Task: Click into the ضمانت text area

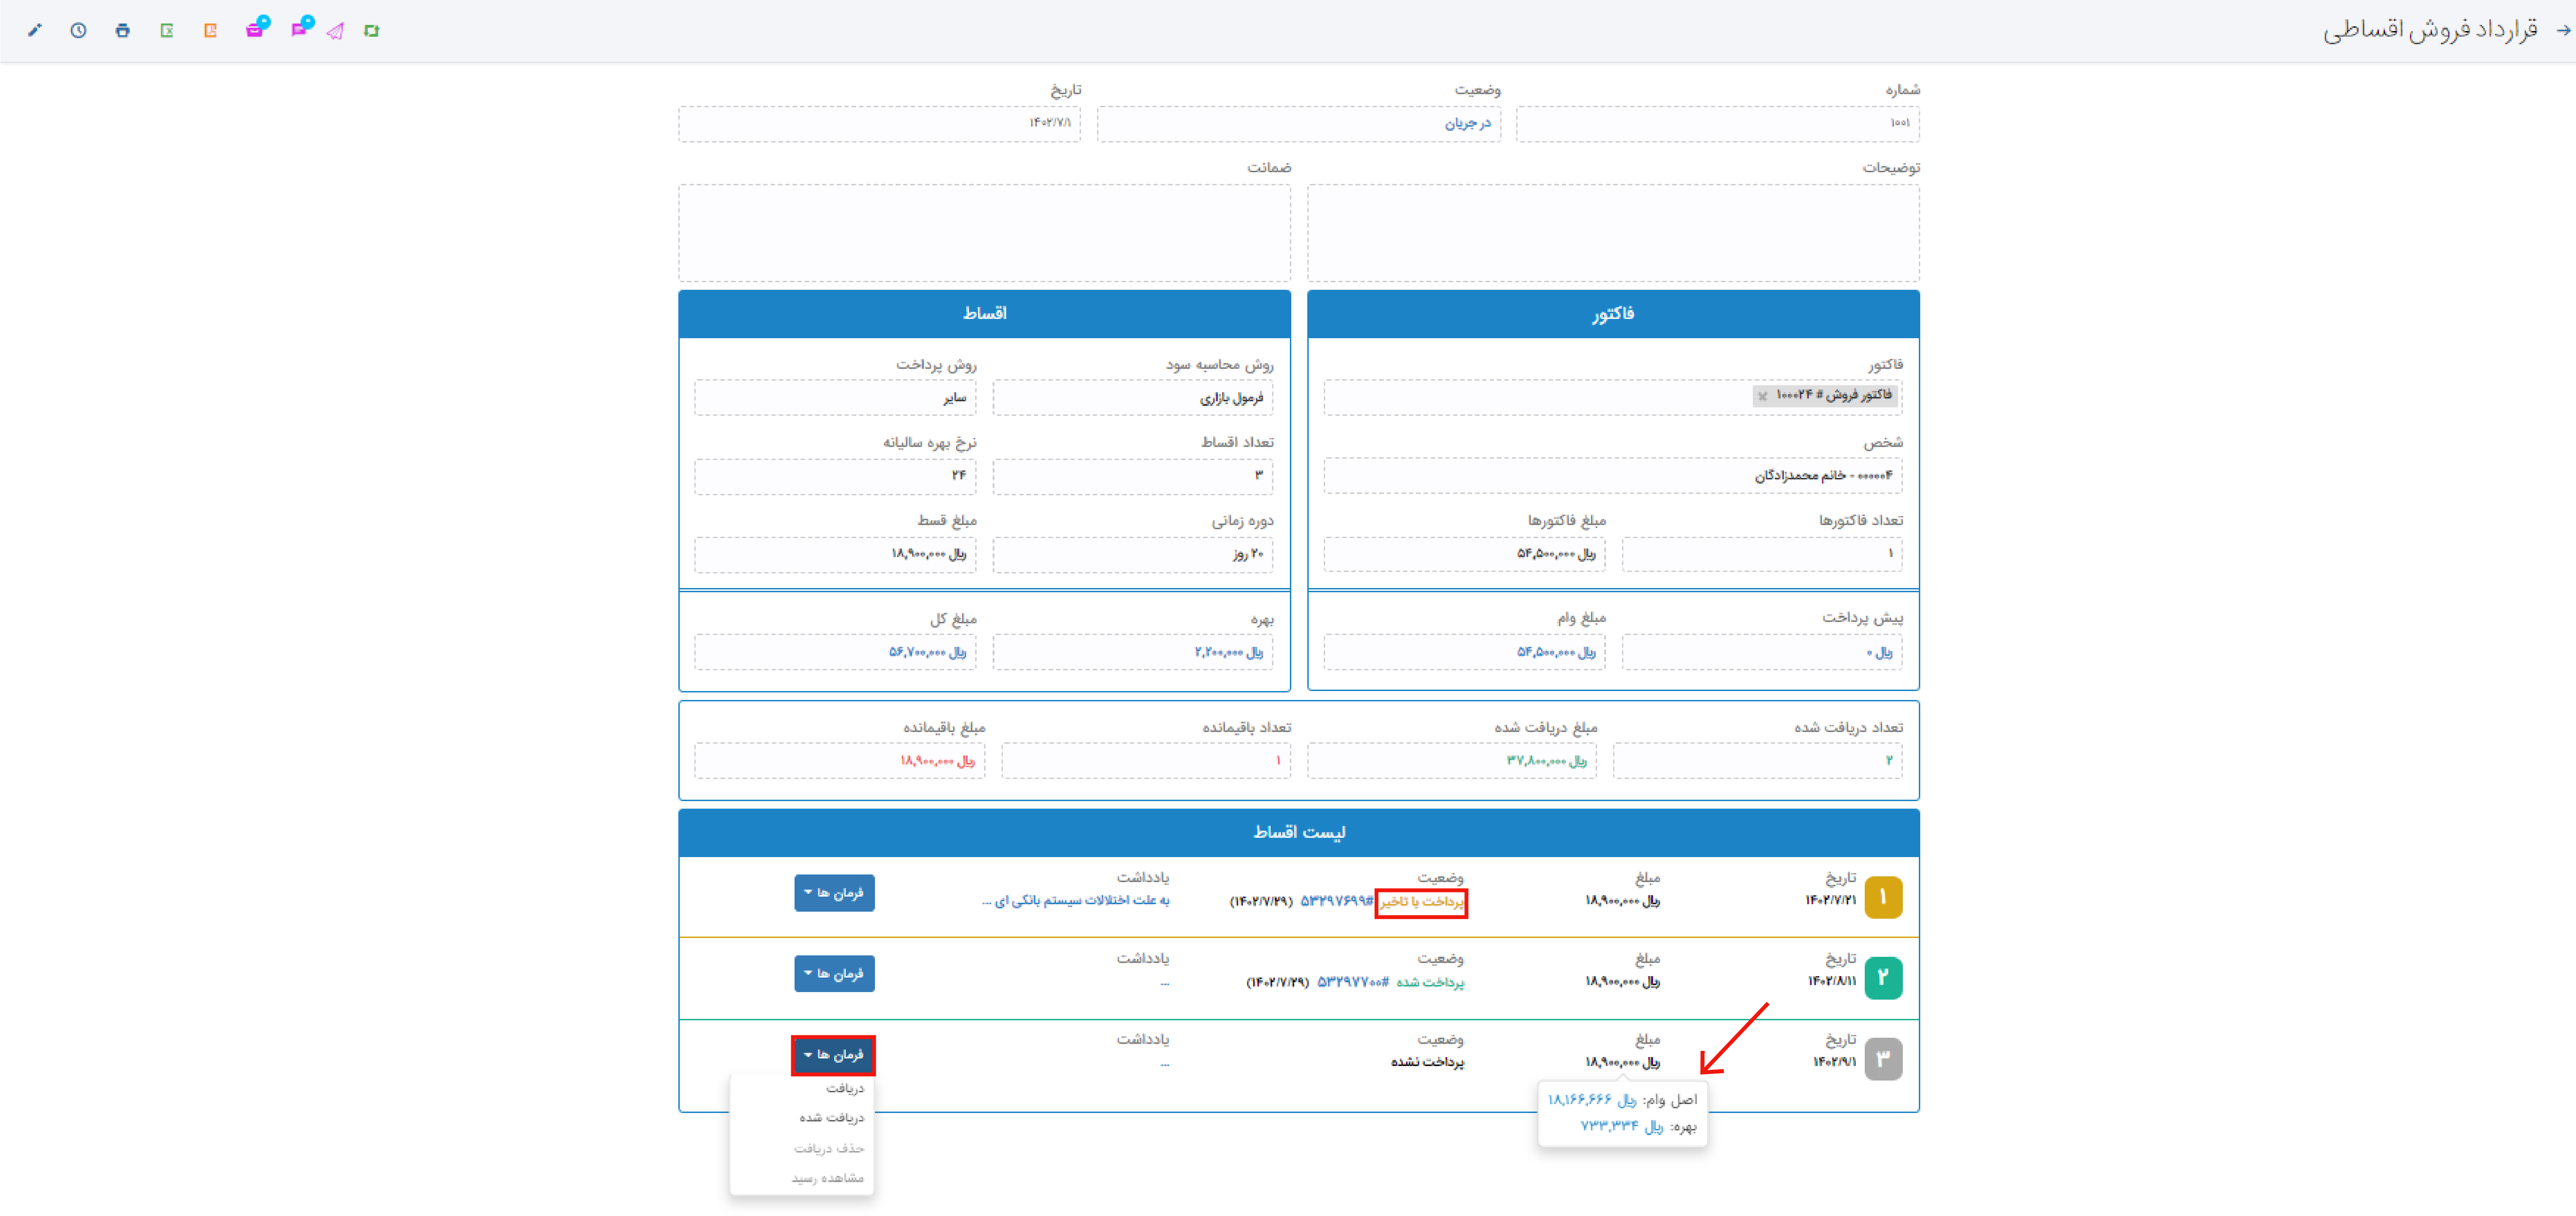Action: [x=984, y=233]
